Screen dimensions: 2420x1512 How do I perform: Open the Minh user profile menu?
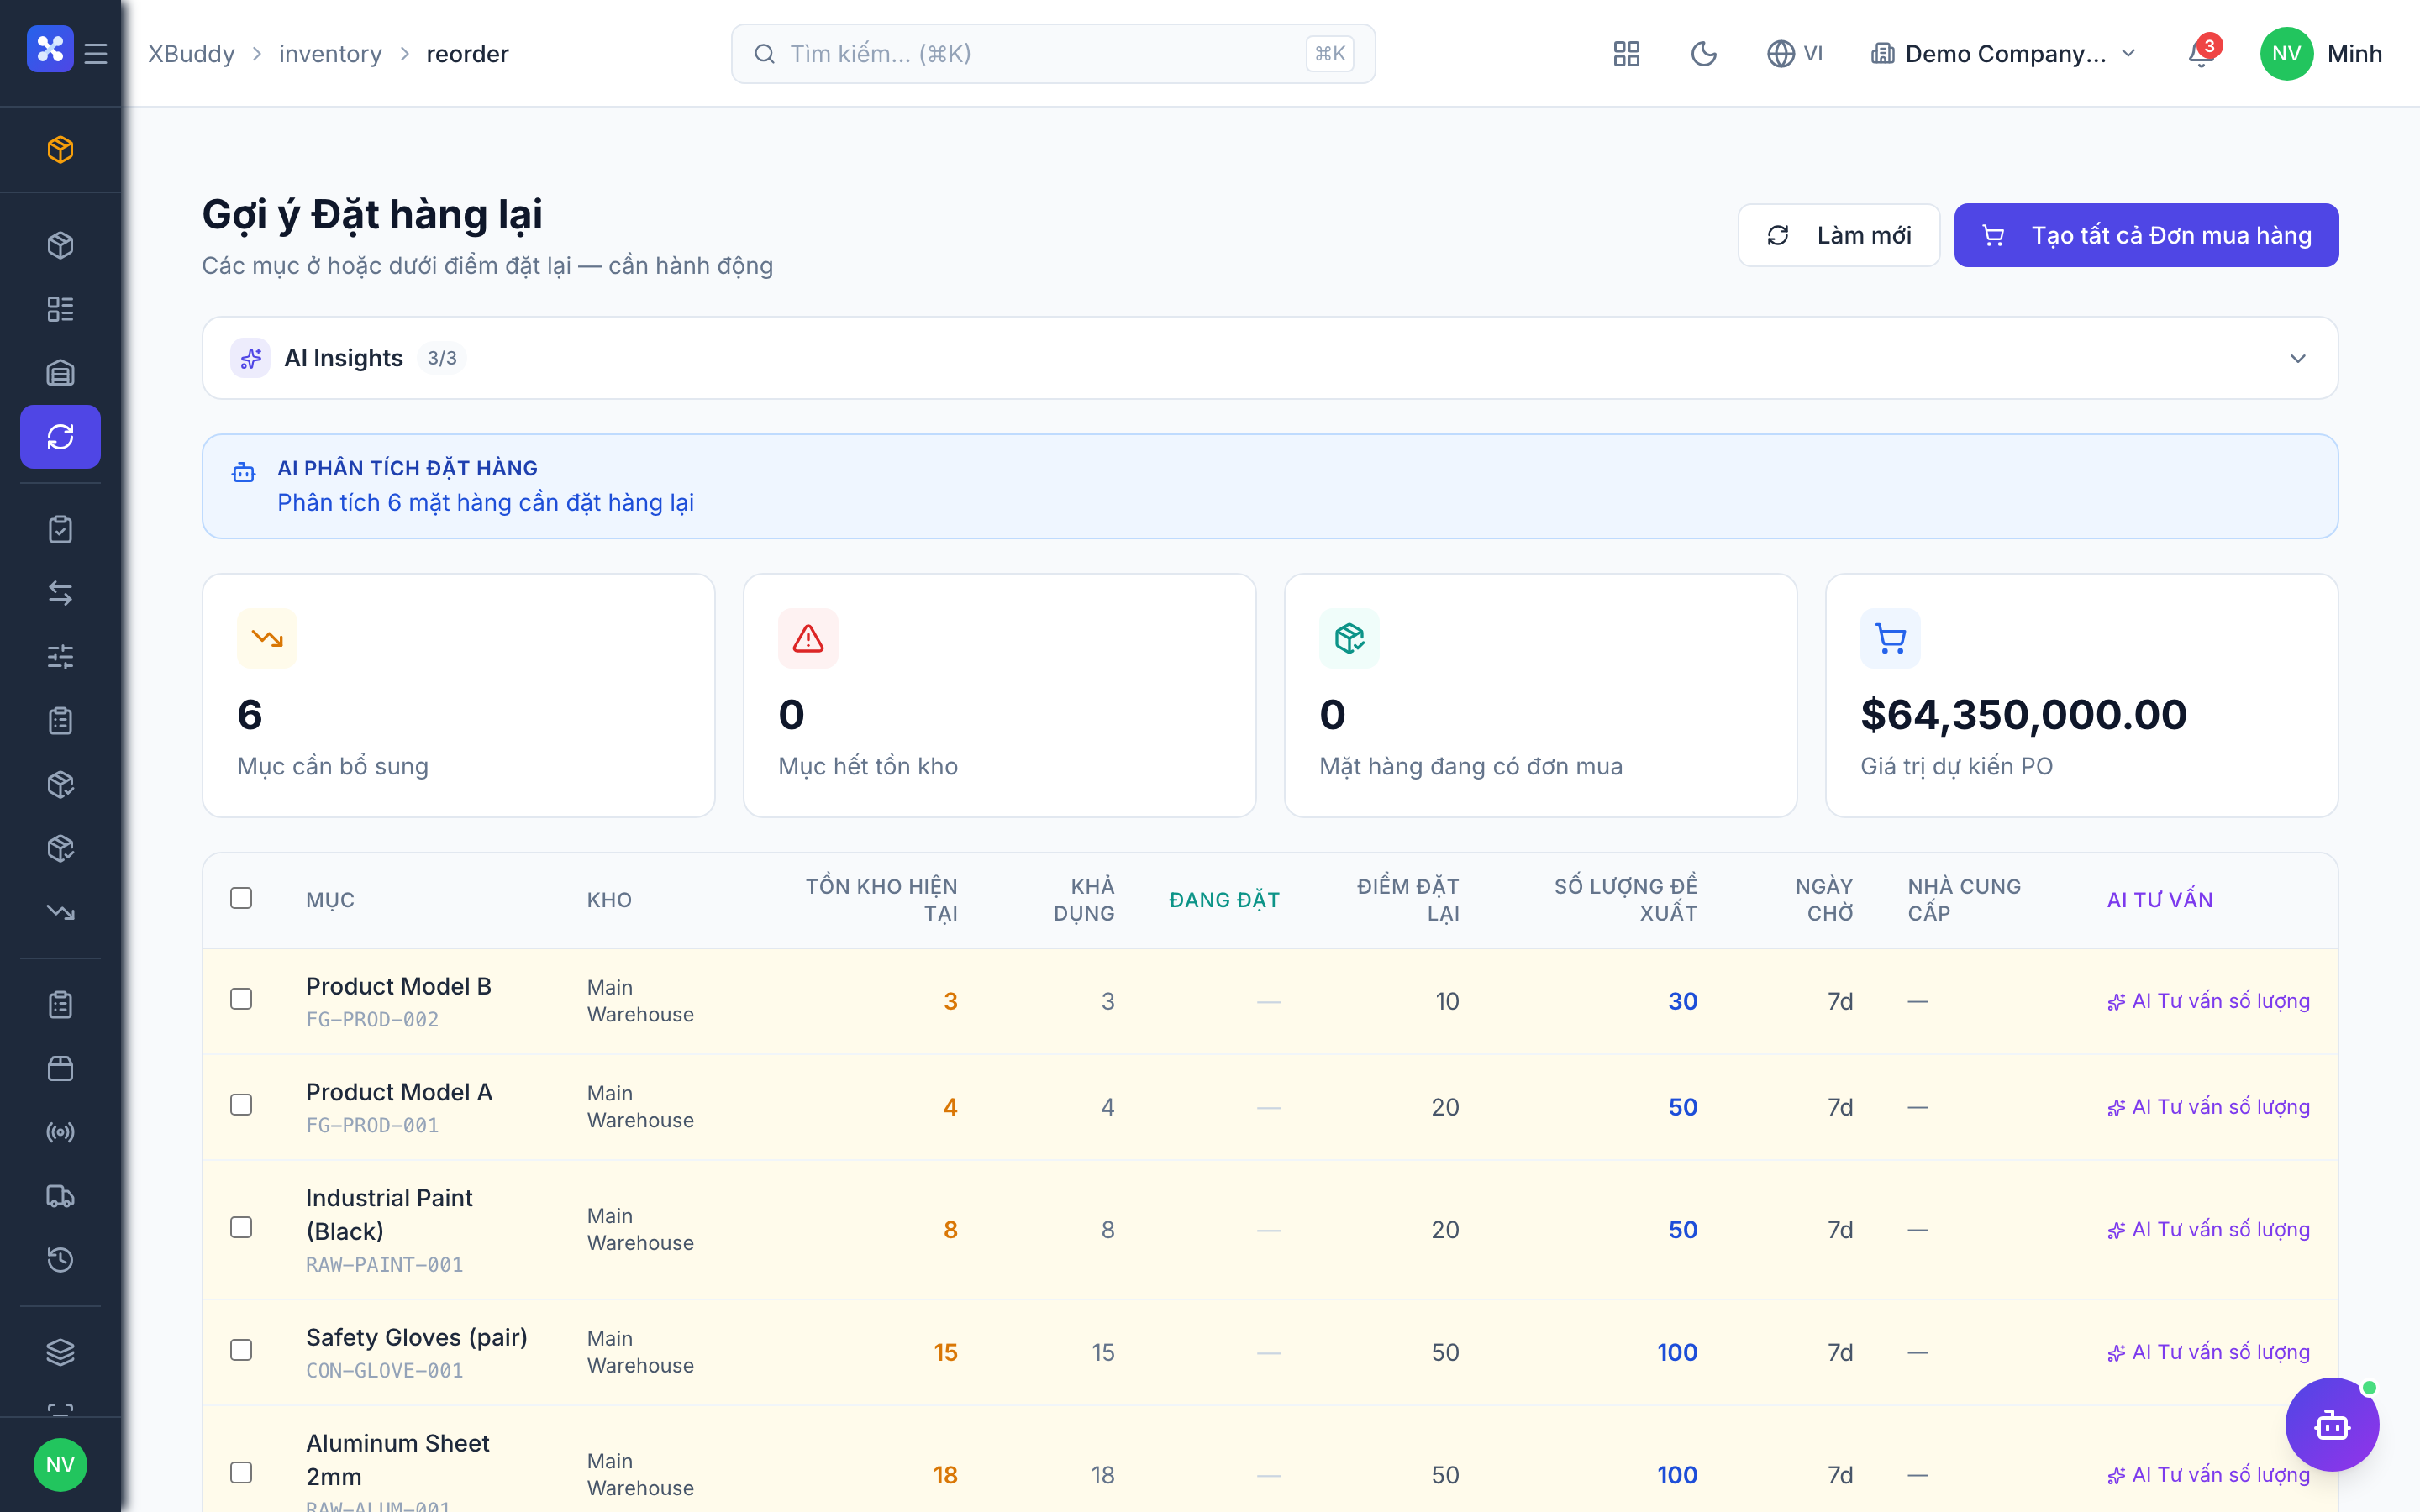pos(2322,54)
